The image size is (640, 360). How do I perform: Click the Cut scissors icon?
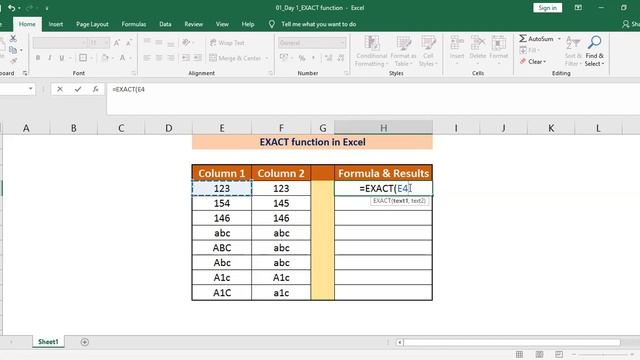13,38
